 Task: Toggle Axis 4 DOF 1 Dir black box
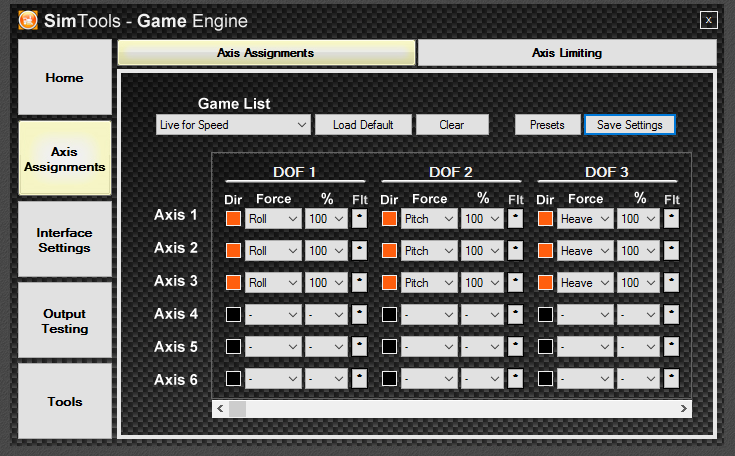pos(233,314)
